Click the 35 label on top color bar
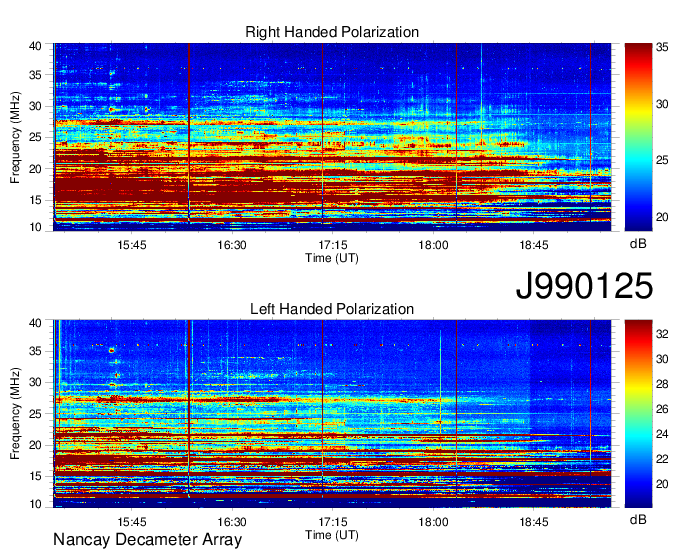This screenshot has width=680, height=552. [x=662, y=47]
